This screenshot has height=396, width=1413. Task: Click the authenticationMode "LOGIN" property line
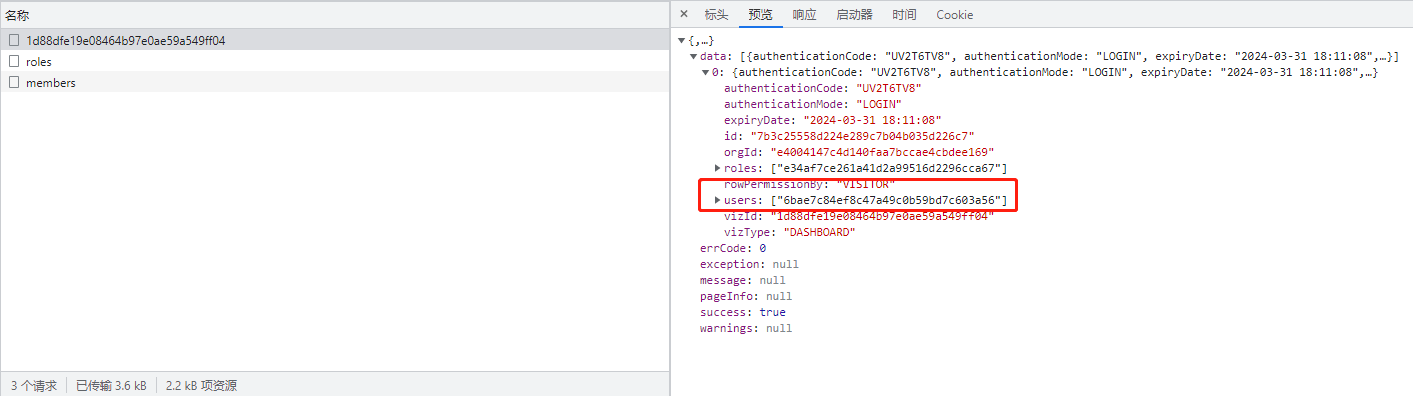813,104
